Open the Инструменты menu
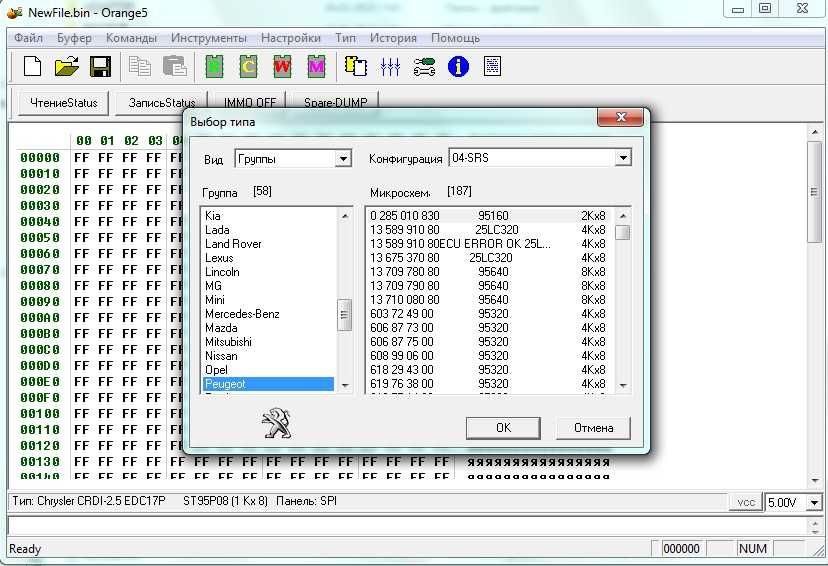828x566 pixels. point(209,38)
